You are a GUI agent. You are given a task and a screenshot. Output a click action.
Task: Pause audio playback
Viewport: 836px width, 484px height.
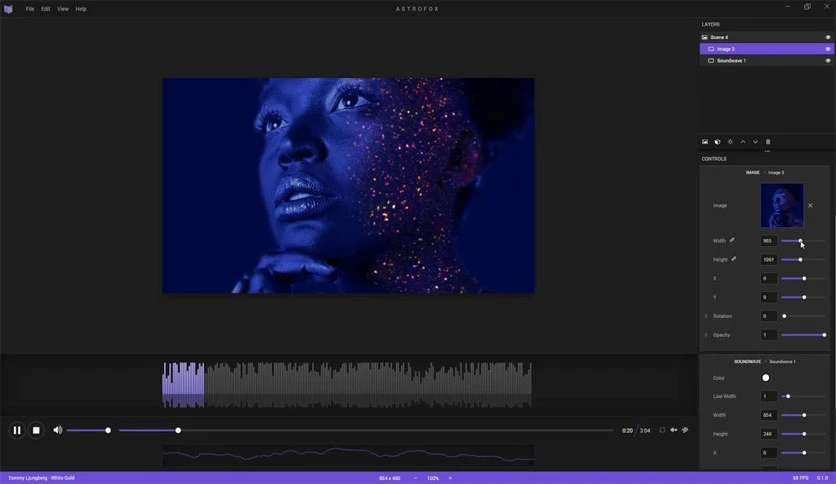coord(17,430)
